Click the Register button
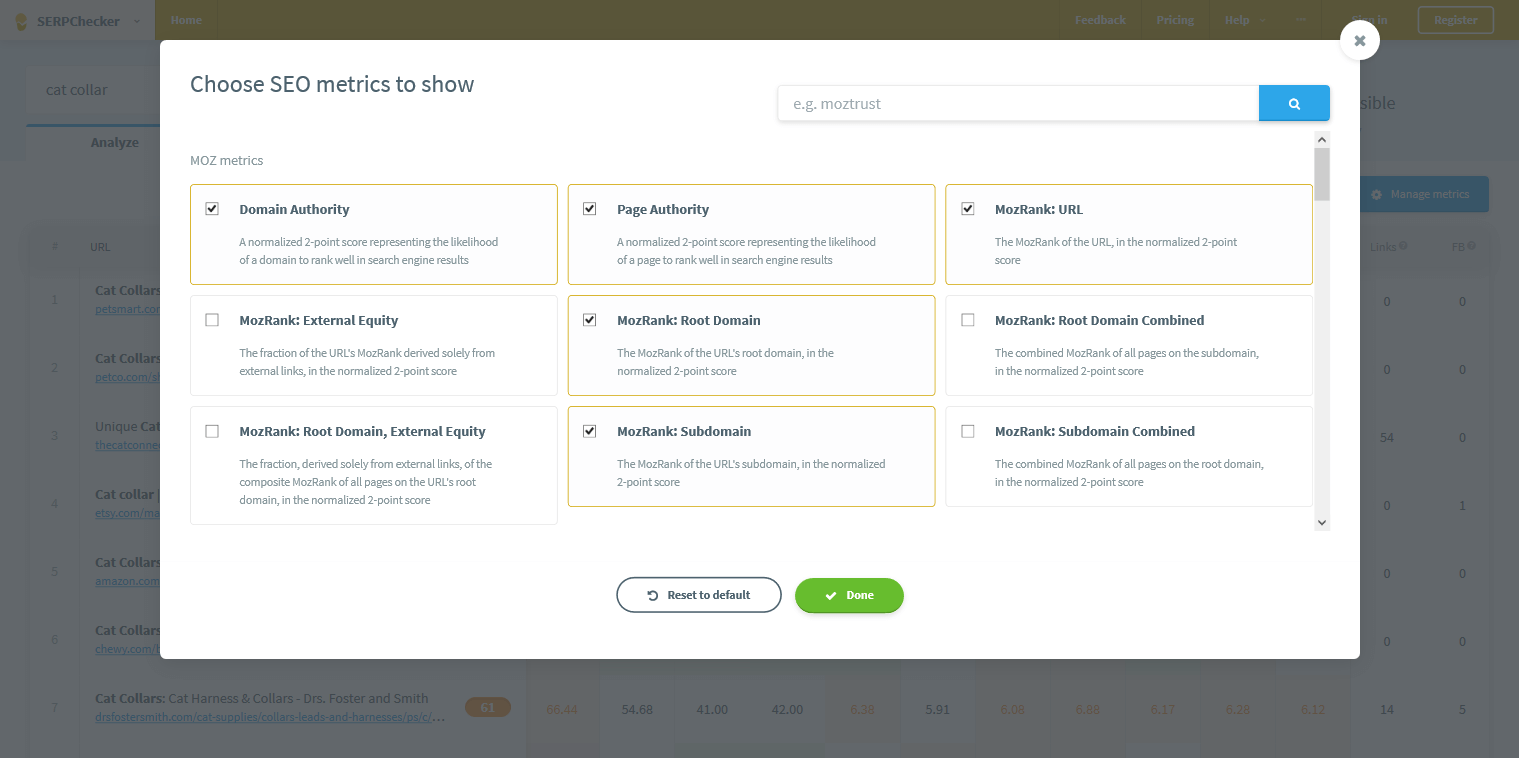 pyautogui.click(x=1456, y=20)
